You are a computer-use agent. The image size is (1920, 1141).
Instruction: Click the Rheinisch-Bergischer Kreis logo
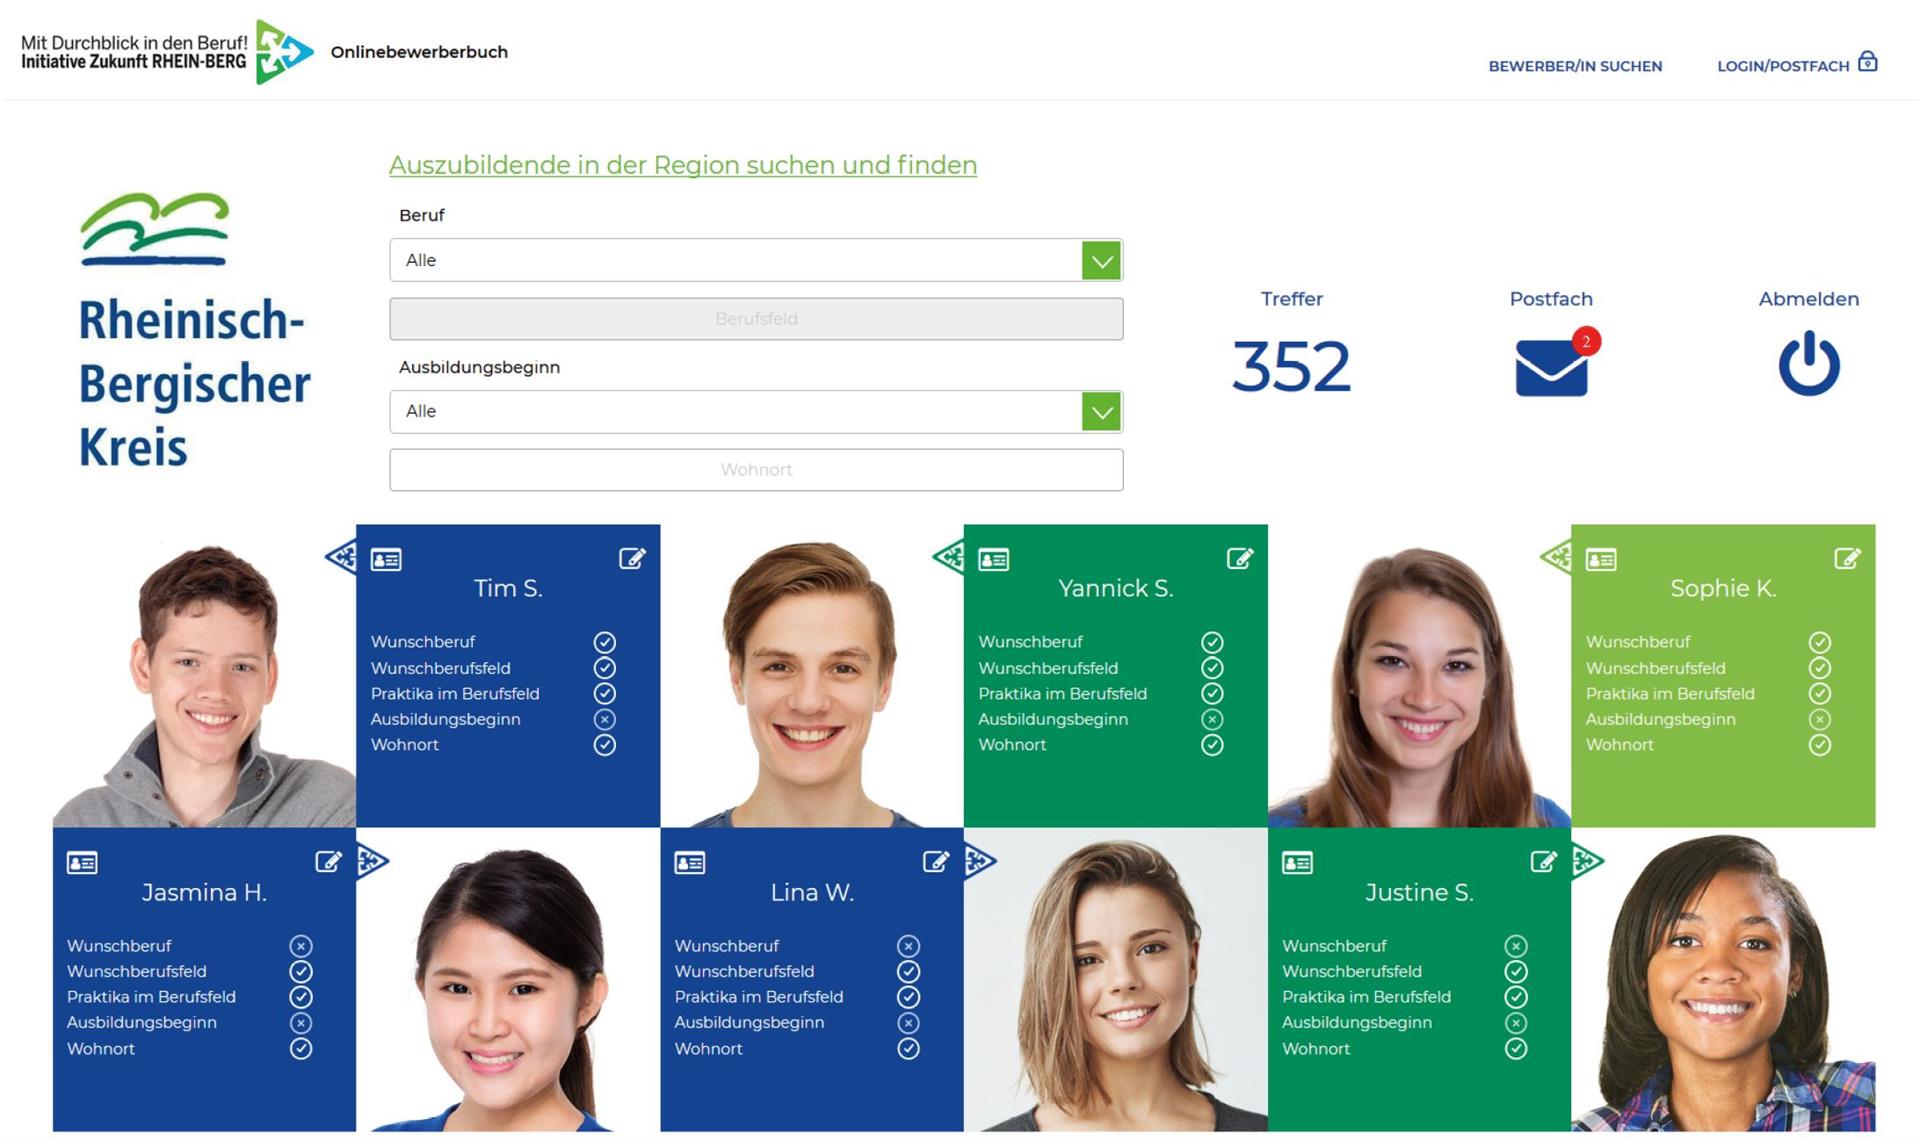point(194,332)
